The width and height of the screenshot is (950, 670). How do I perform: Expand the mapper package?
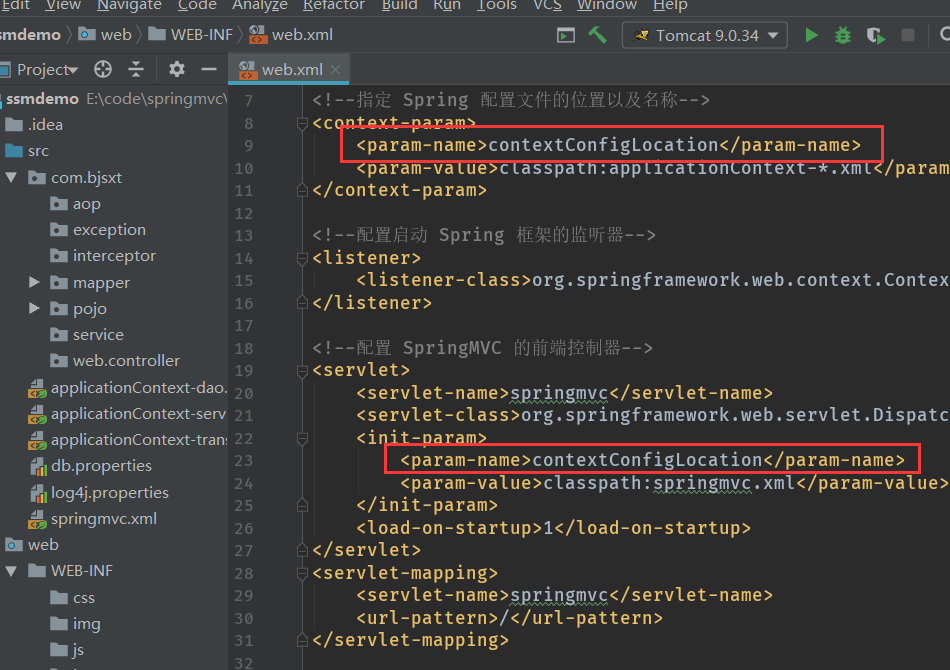click(34, 282)
